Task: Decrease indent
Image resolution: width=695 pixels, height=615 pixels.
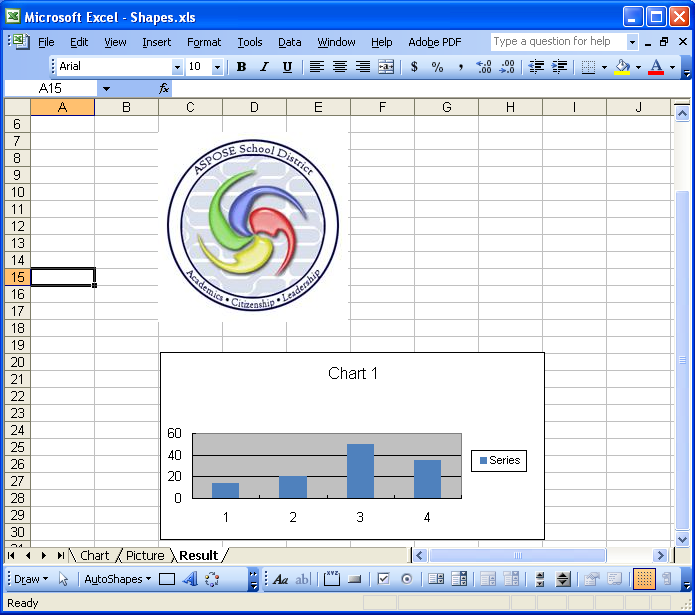Action: click(536, 67)
